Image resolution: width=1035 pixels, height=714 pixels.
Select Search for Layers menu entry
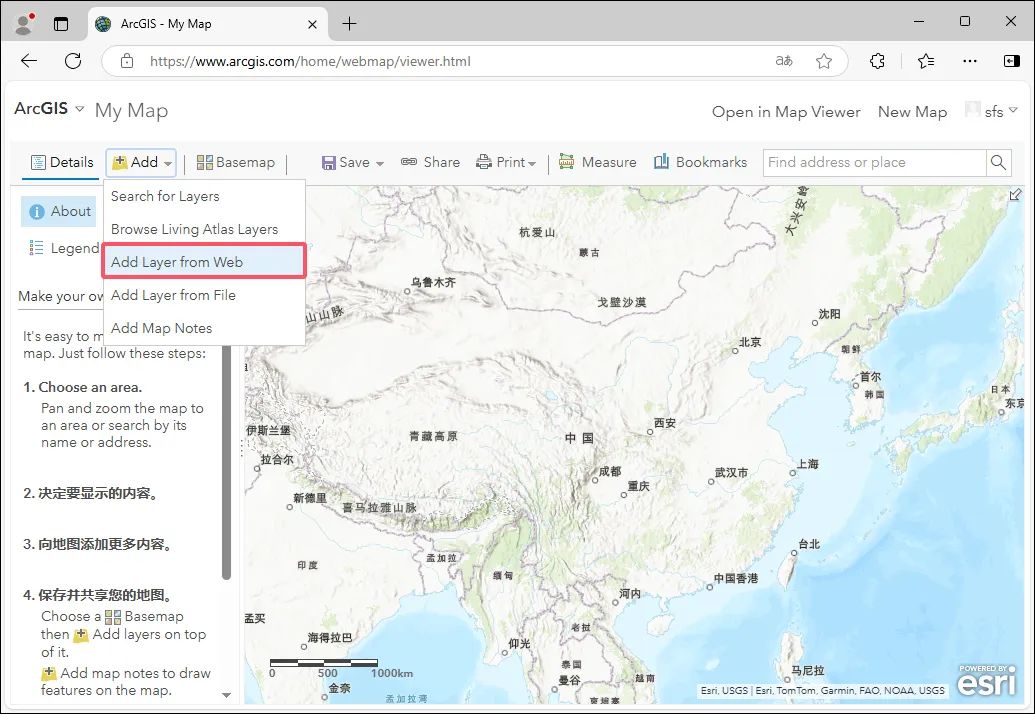coord(165,196)
